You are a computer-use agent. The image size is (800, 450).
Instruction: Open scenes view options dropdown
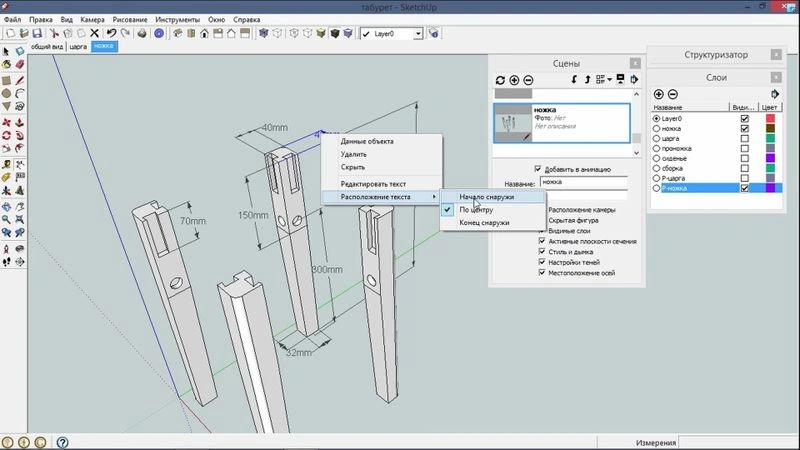(x=604, y=80)
